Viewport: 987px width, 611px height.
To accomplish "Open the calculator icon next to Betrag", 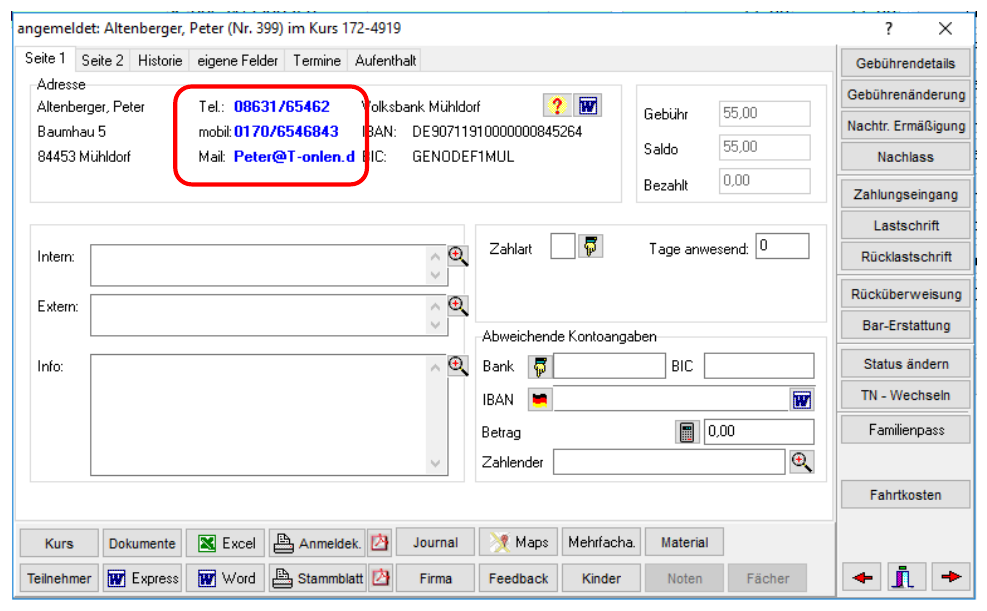I will click(x=687, y=432).
